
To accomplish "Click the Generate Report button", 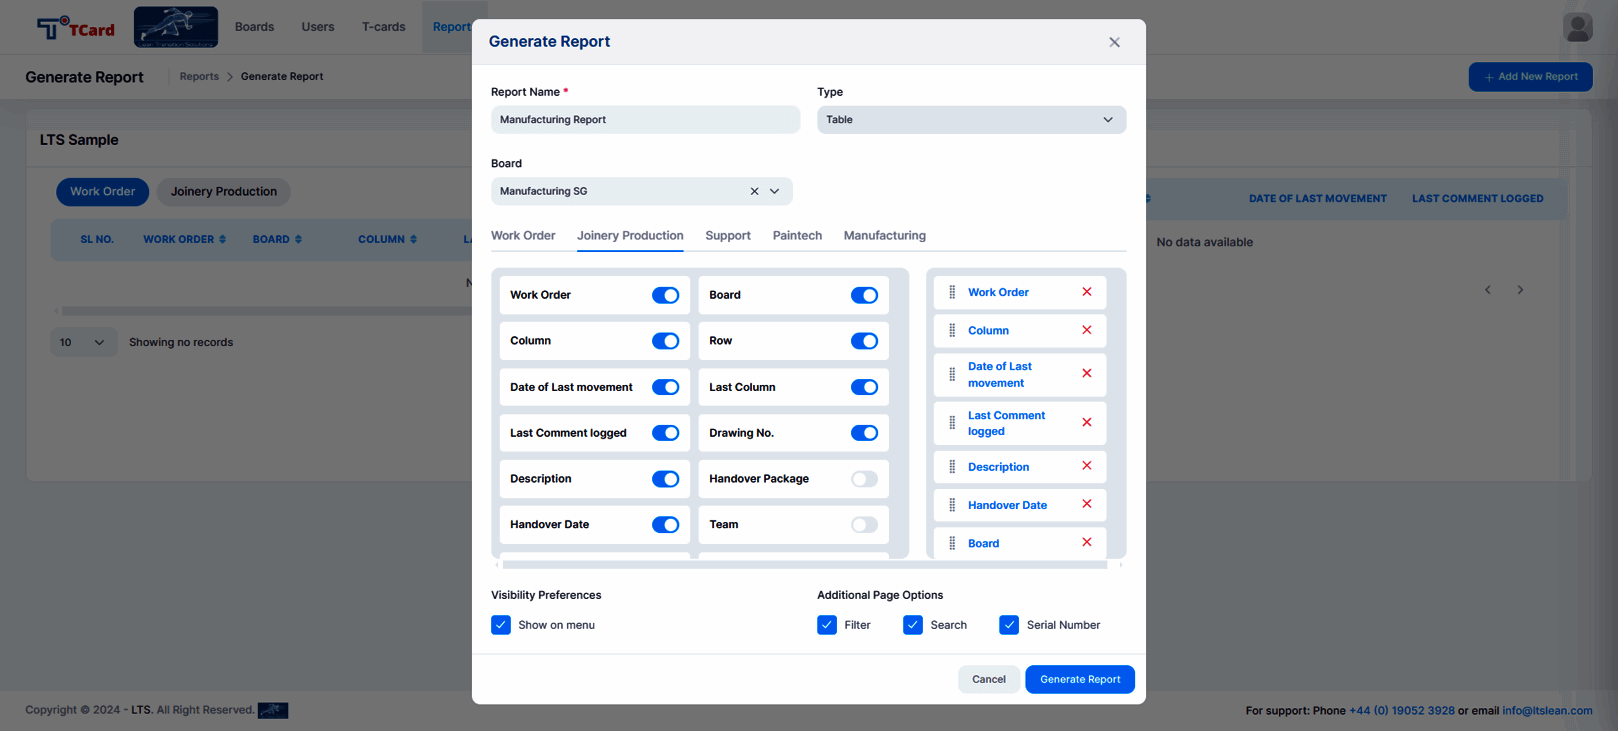I will coord(1080,679).
